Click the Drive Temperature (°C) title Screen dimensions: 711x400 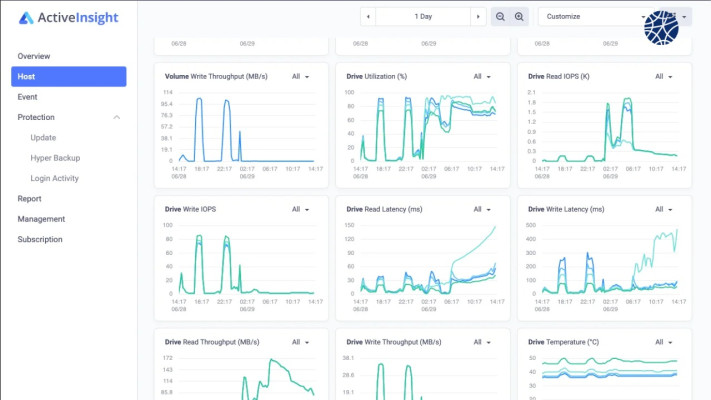(563, 342)
